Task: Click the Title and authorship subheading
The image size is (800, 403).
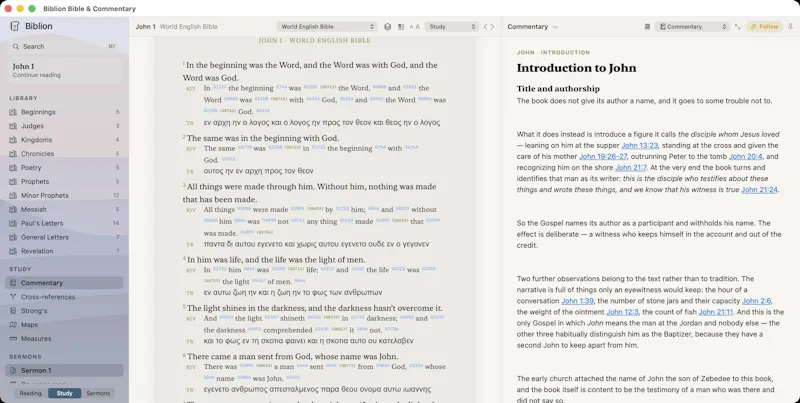Action: click(558, 89)
